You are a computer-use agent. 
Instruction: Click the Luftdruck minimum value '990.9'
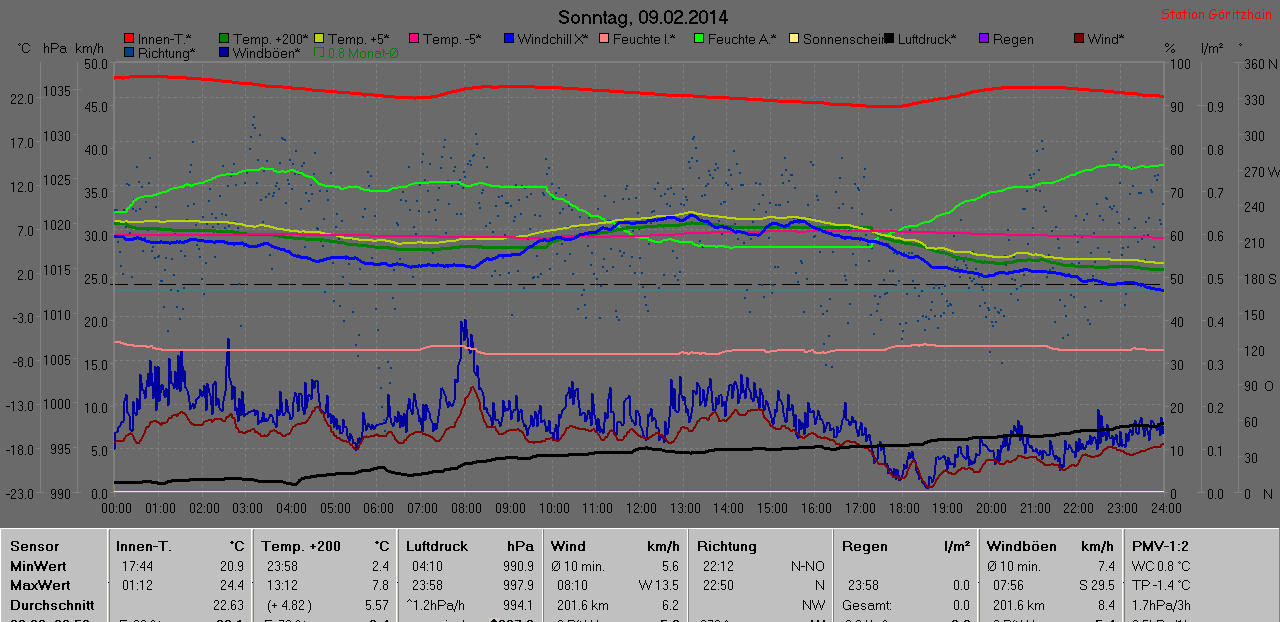pos(517,566)
